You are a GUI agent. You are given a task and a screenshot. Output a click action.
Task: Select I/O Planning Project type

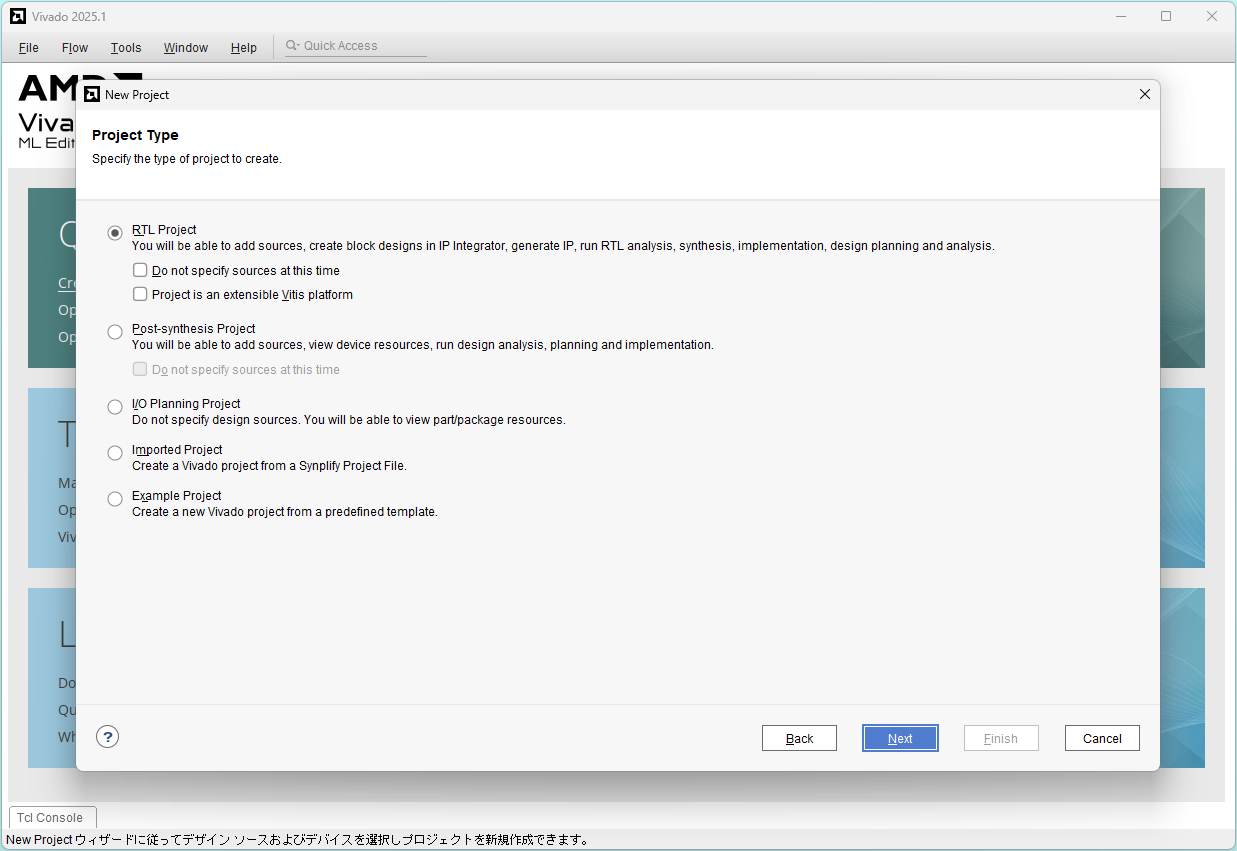(x=115, y=407)
